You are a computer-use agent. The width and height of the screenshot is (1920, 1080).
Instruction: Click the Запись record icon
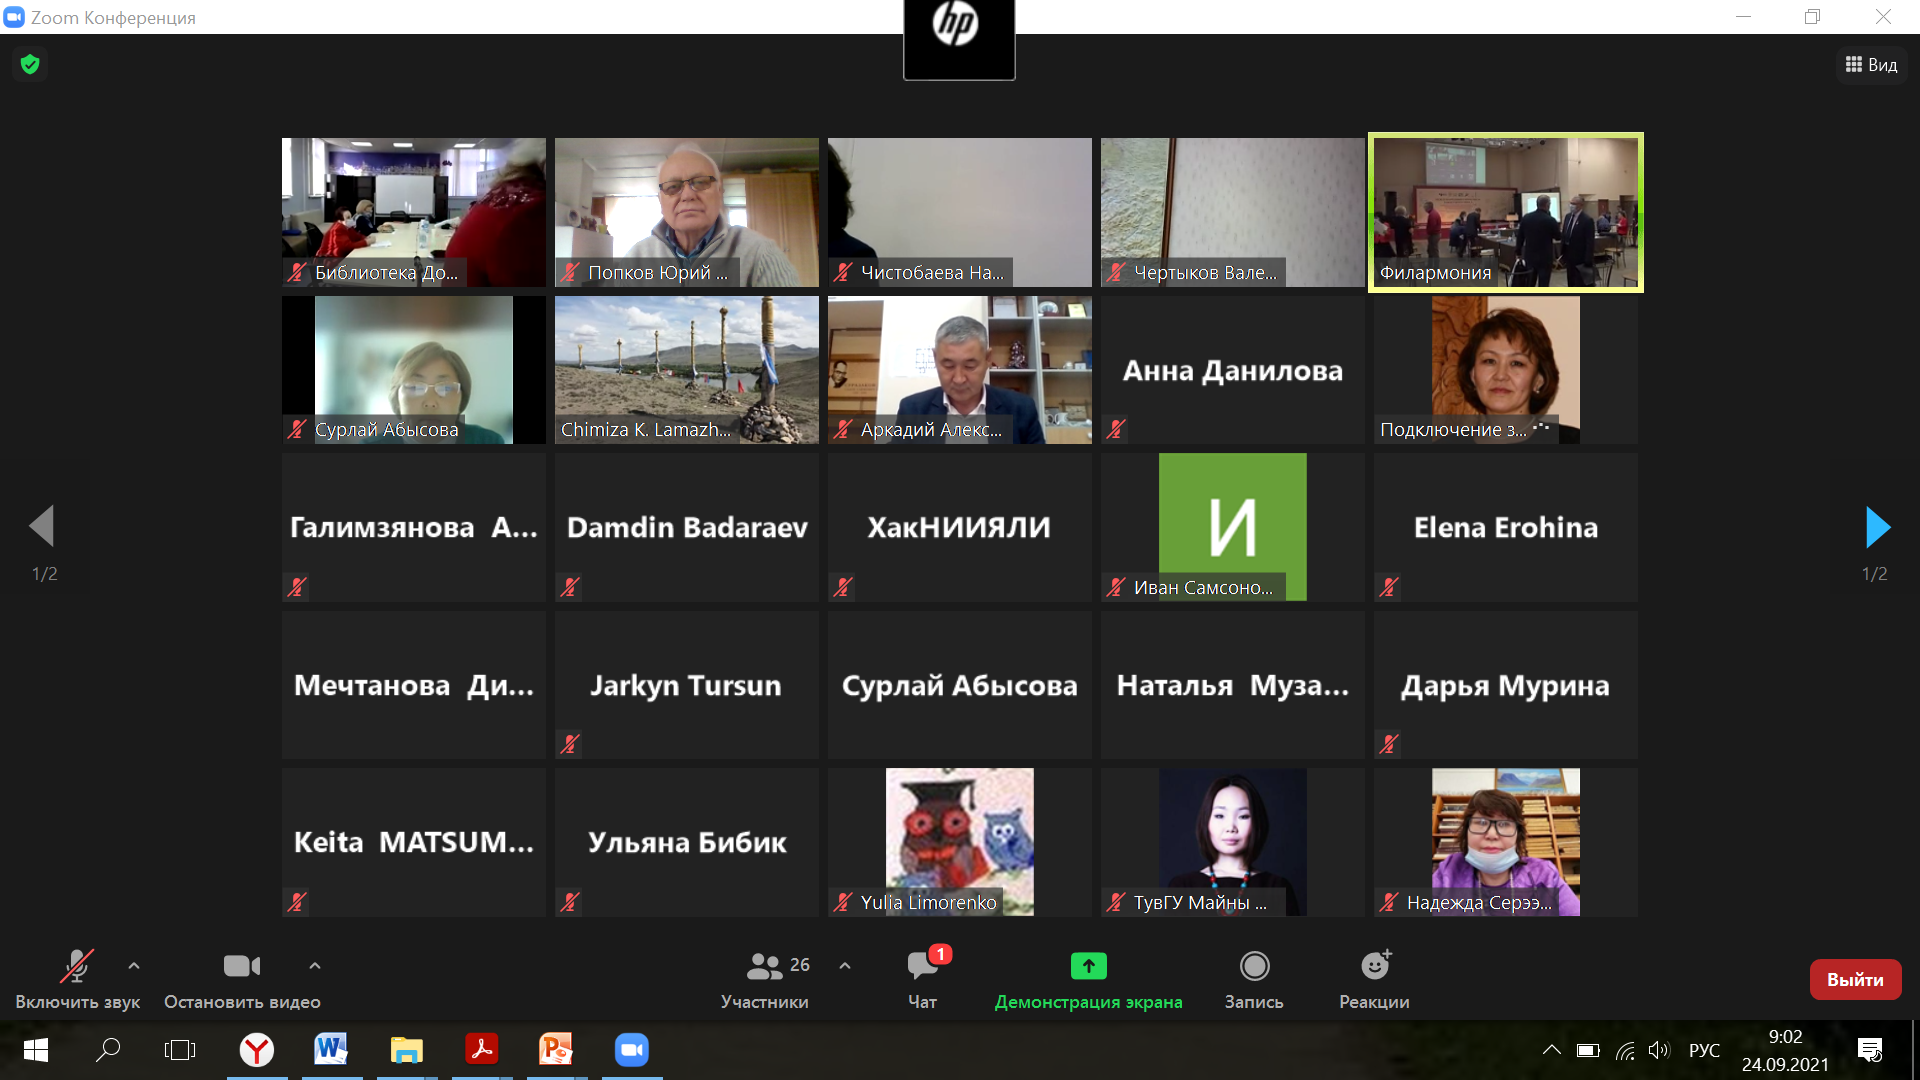(1254, 966)
